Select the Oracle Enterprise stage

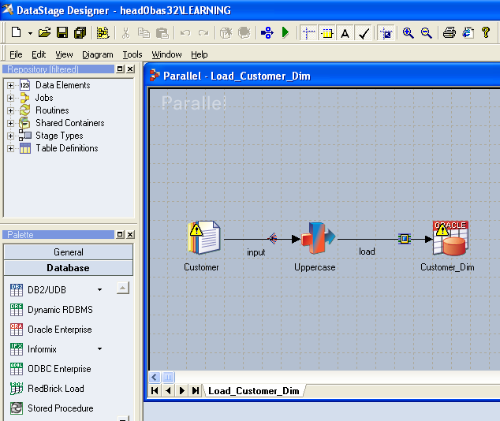(51, 329)
